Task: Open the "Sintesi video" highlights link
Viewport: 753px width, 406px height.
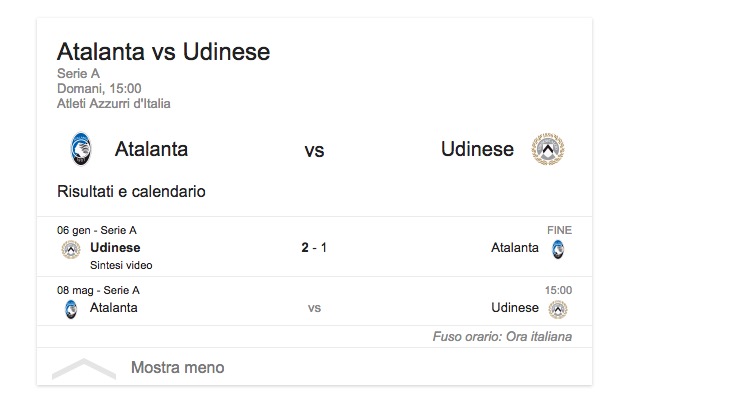Action: tap(121, 266)
